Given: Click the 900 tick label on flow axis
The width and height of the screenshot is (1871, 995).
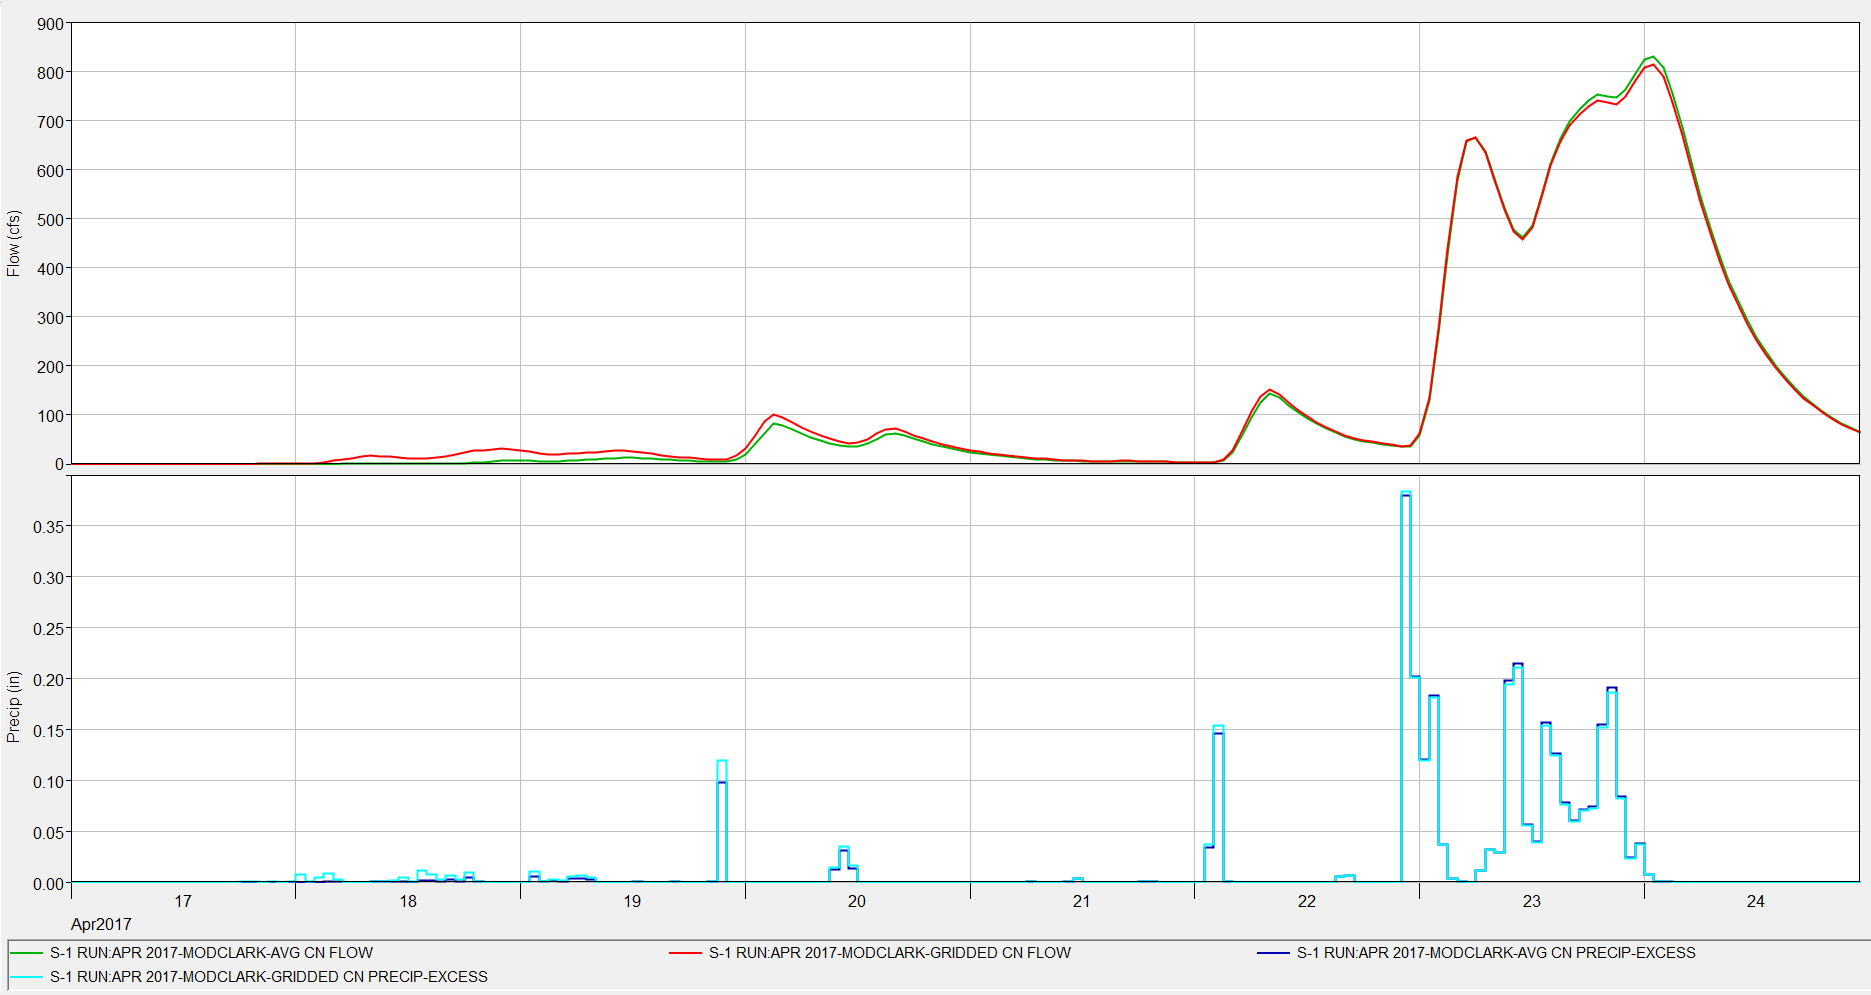Looking at the screenshot, I should [50, 24].
